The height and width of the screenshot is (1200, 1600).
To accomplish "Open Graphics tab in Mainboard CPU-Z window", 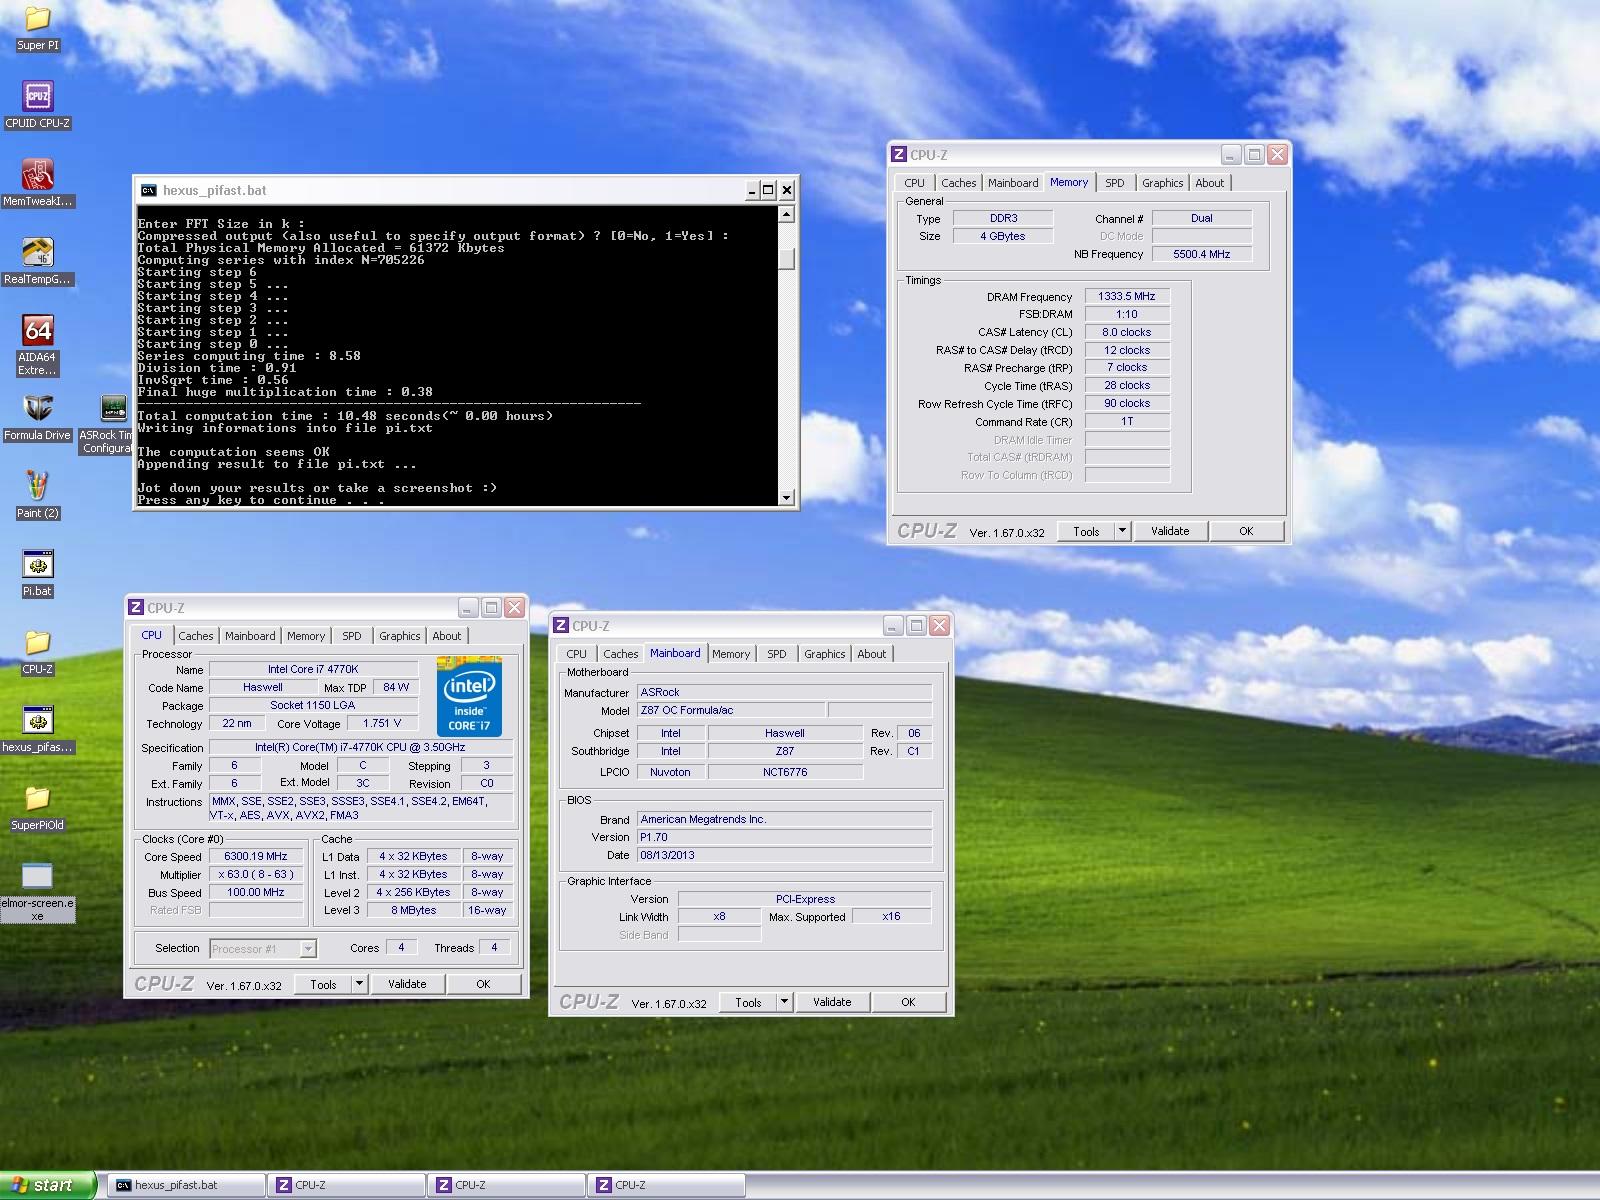I will click(x=824, y=654).
